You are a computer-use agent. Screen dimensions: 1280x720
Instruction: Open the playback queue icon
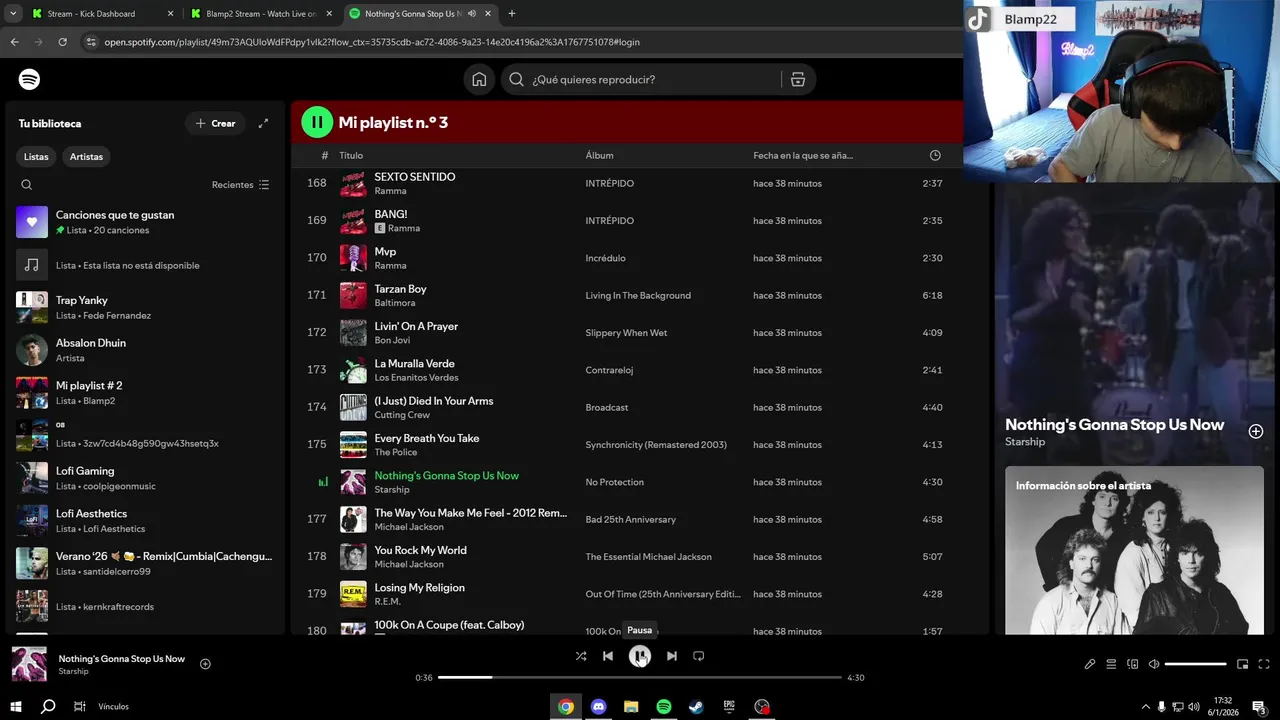pyautogui.click(x=1111, y=664)
